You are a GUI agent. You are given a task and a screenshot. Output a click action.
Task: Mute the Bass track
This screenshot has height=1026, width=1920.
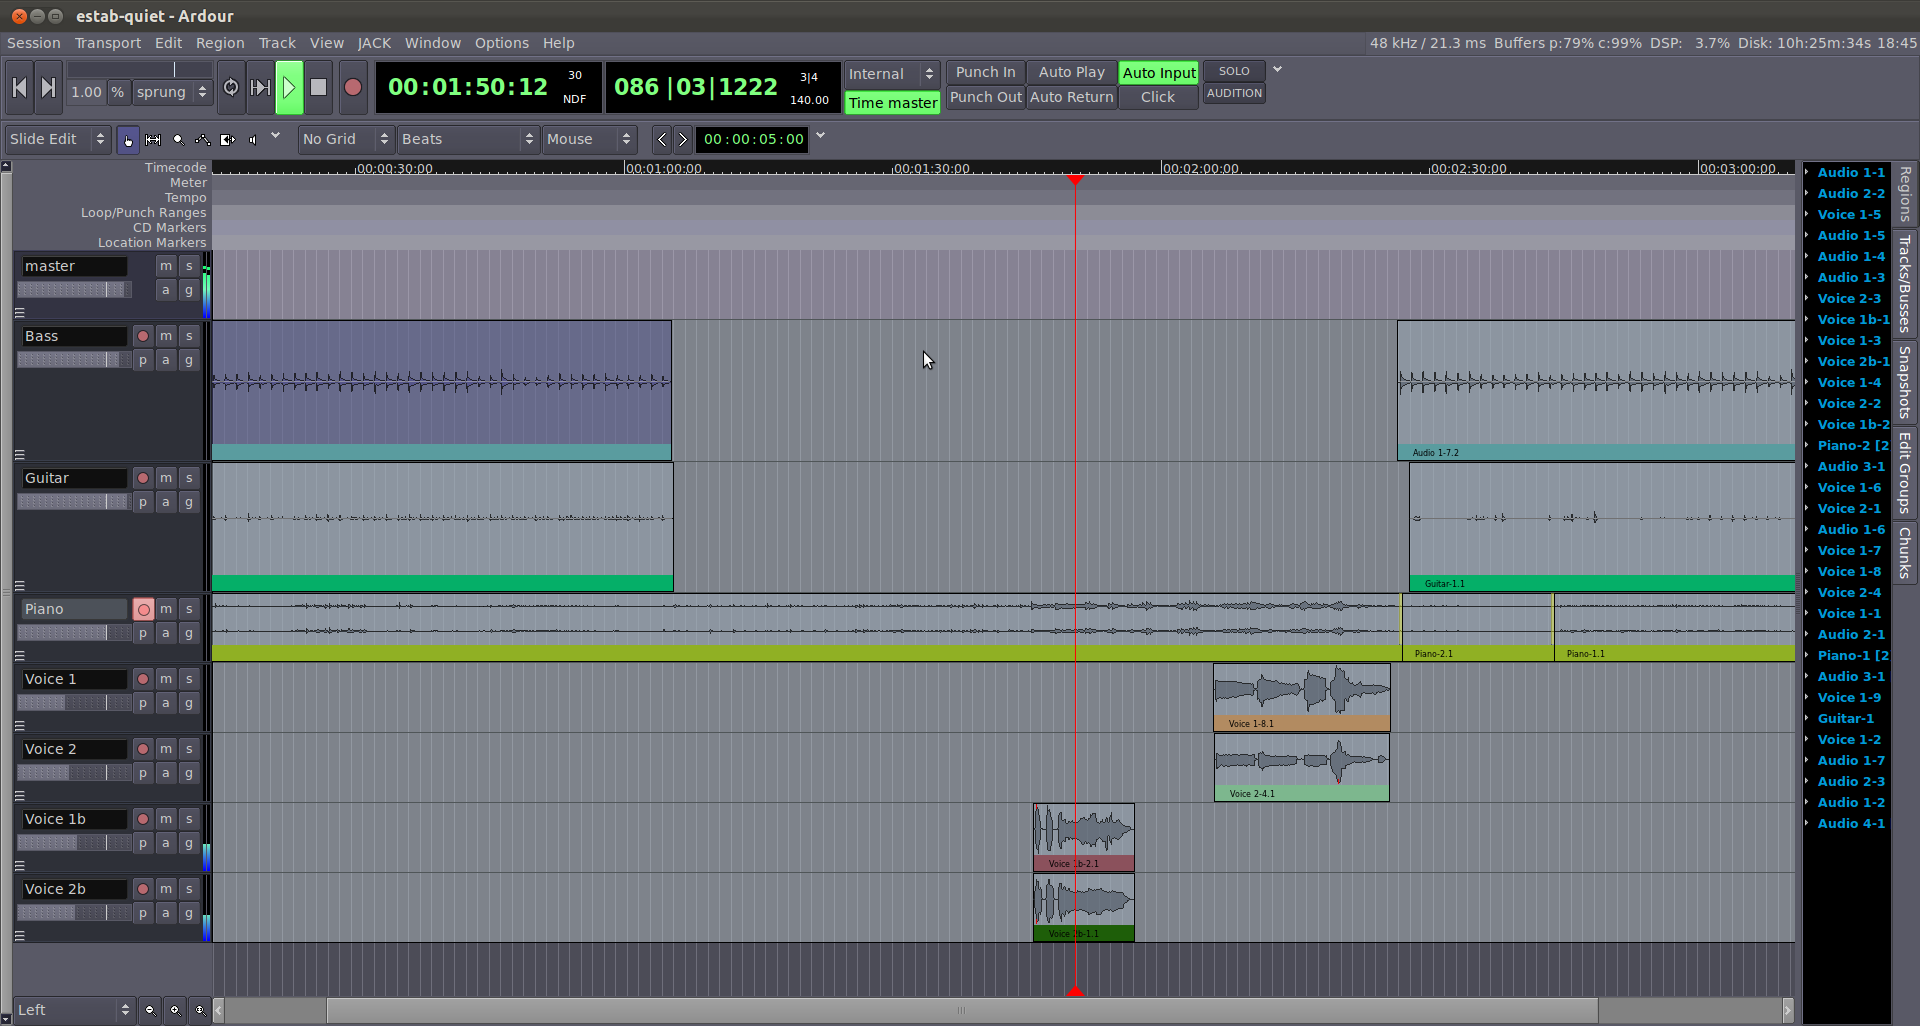[166, 336]
